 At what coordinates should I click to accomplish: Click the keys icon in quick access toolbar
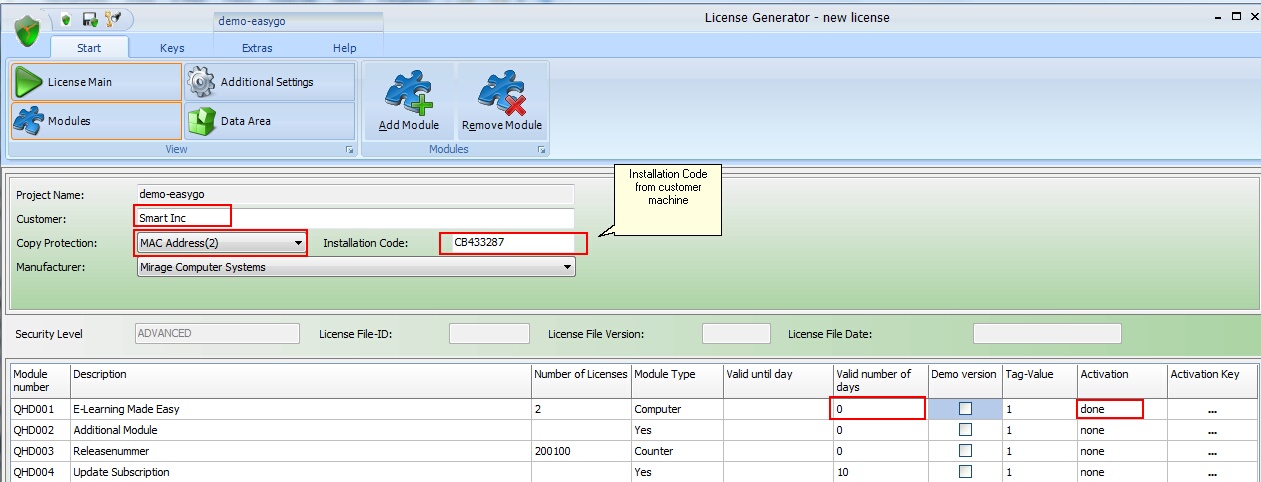point(112,19)
